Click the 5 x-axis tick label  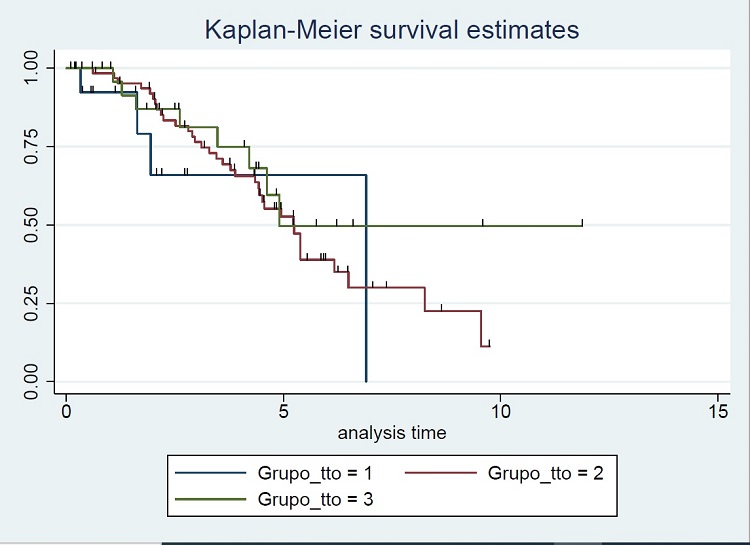[283, 411]
